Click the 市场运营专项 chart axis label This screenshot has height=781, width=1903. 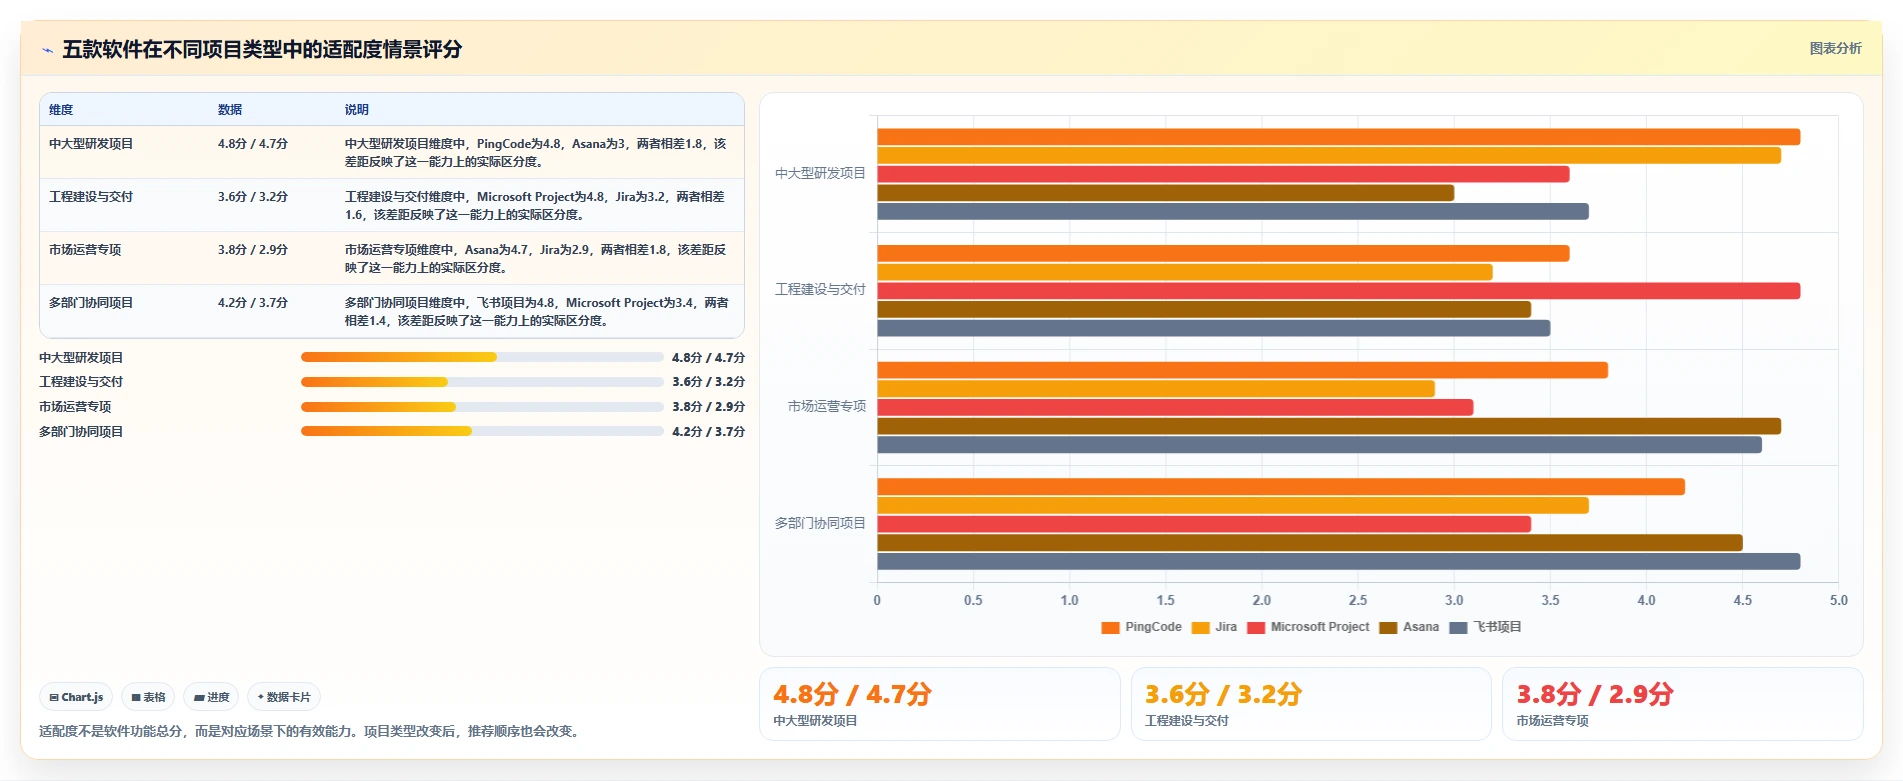827,407
